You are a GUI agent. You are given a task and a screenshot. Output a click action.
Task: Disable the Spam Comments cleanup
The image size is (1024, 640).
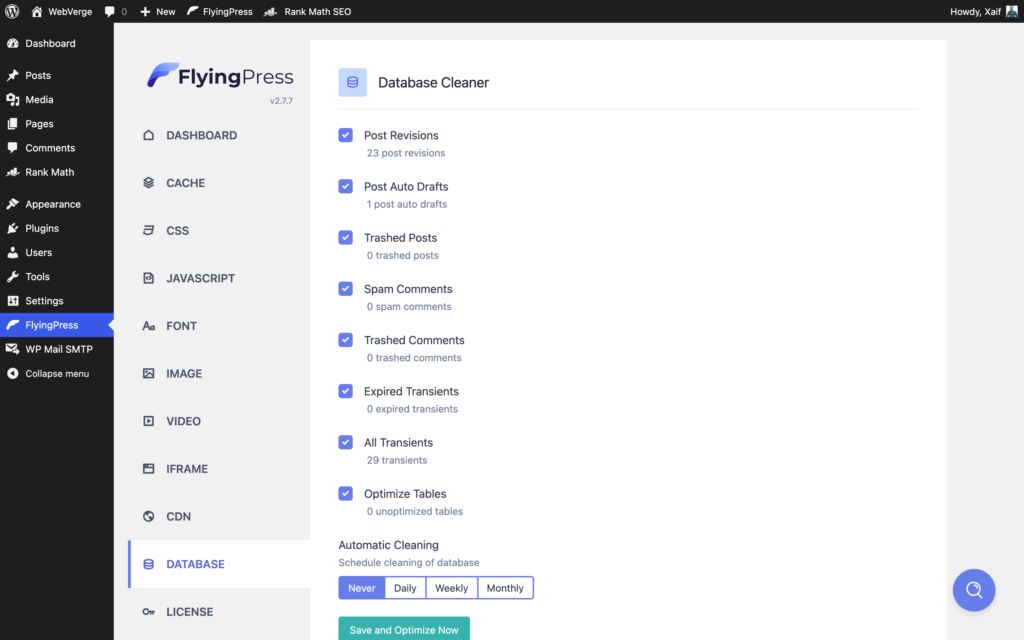[345, 288]
